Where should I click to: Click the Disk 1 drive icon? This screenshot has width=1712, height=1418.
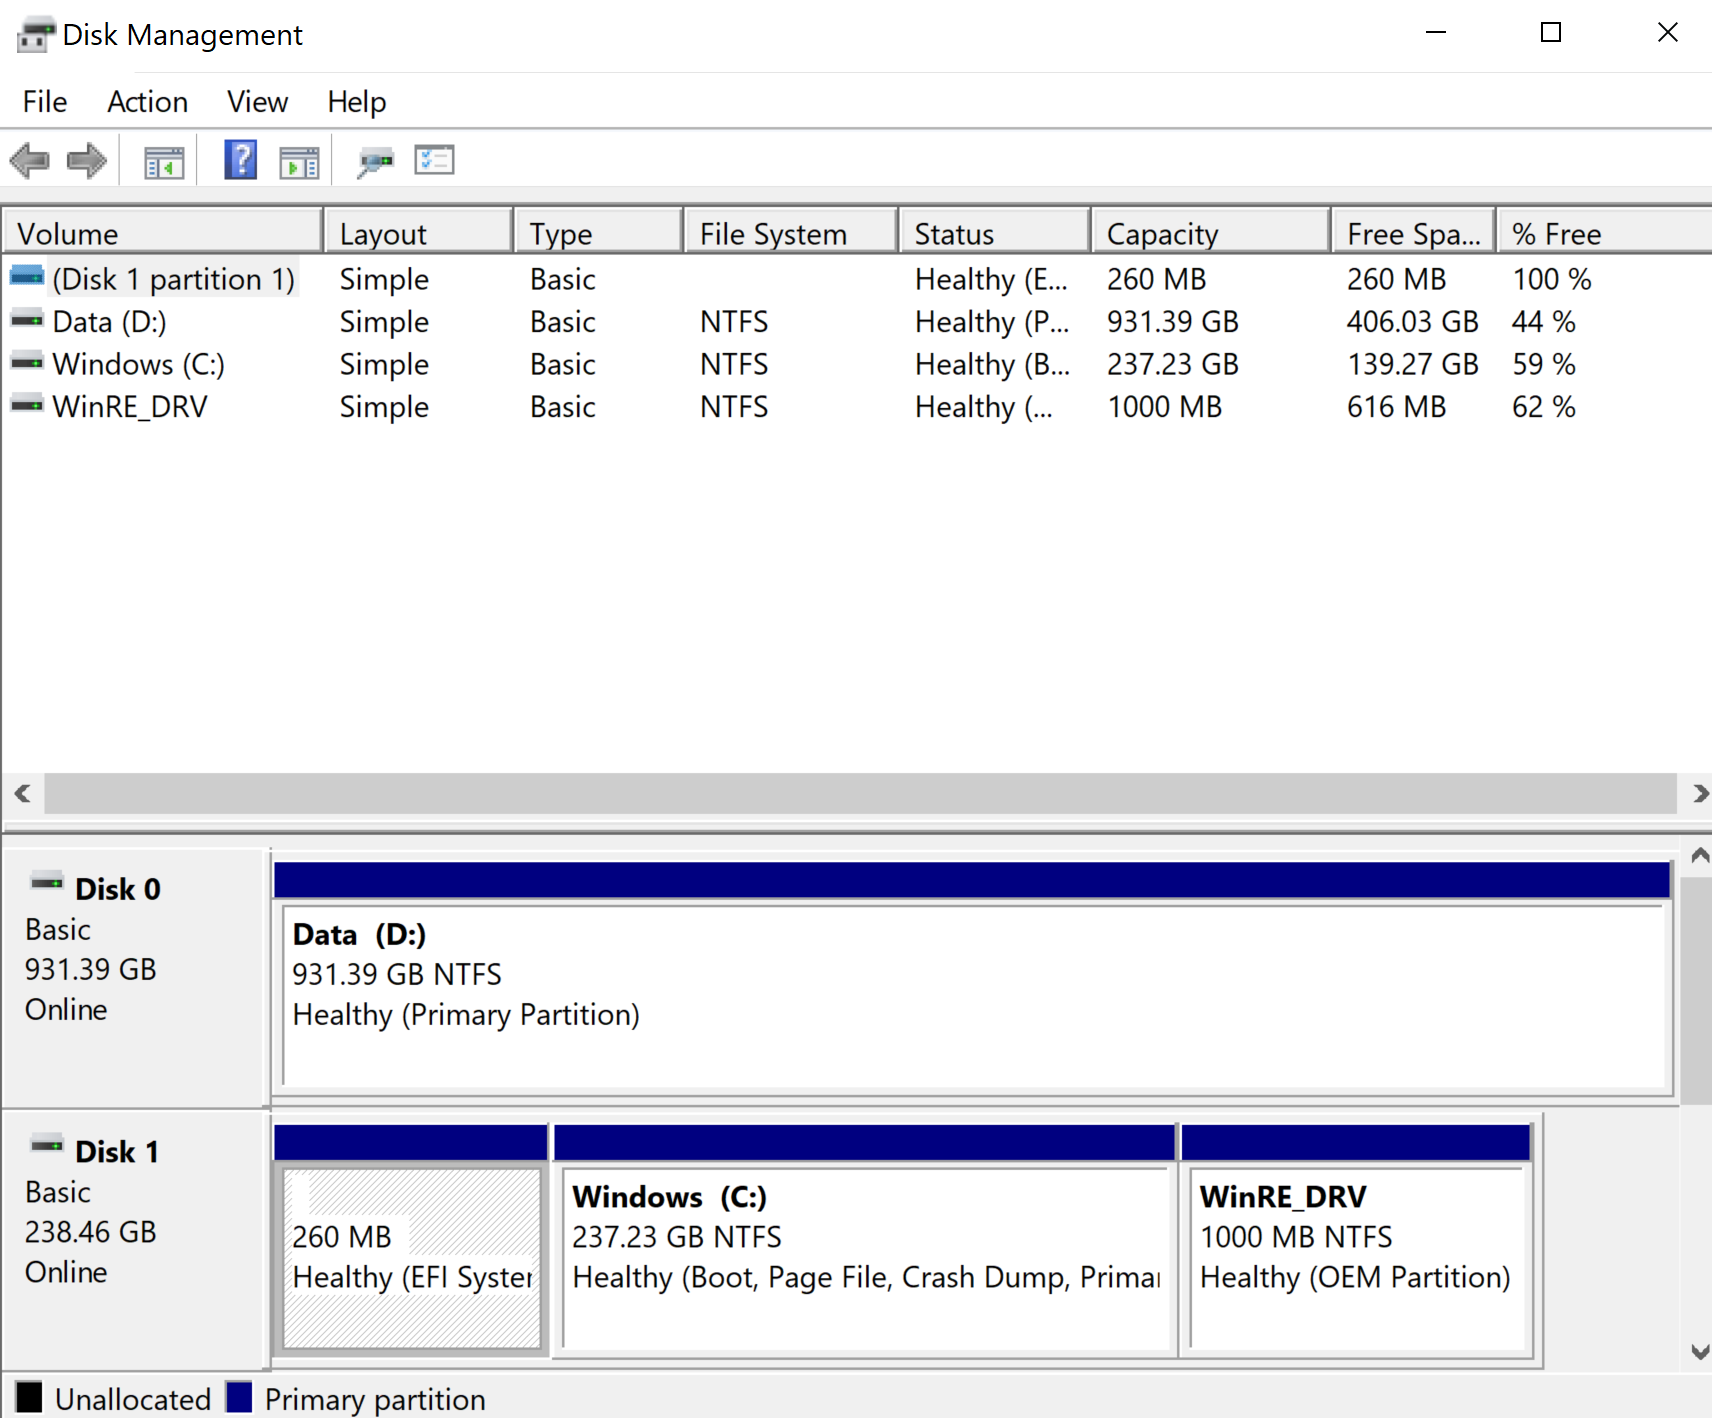click(x=47, y=1145)
